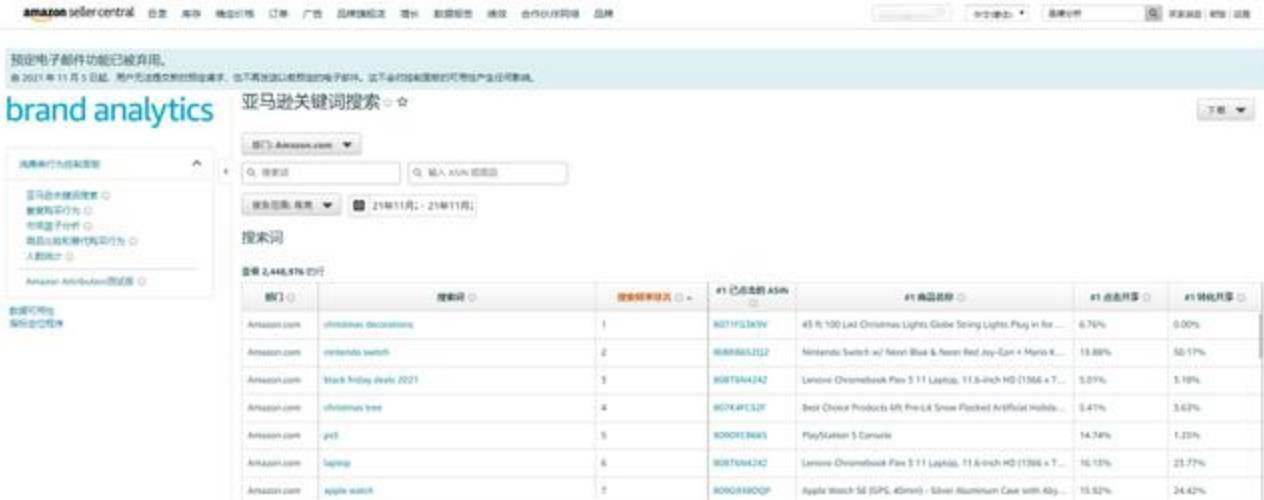1264x500 pixels.
Task: Open 重复购买行为 report in sidebar
Action: click(53, 211)
